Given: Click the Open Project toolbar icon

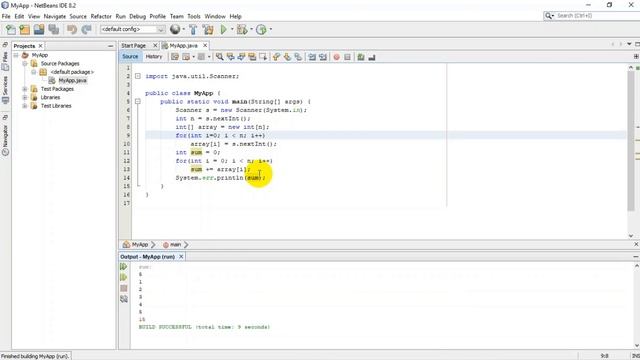Looking at the screenshot, I should click(39, 29).
